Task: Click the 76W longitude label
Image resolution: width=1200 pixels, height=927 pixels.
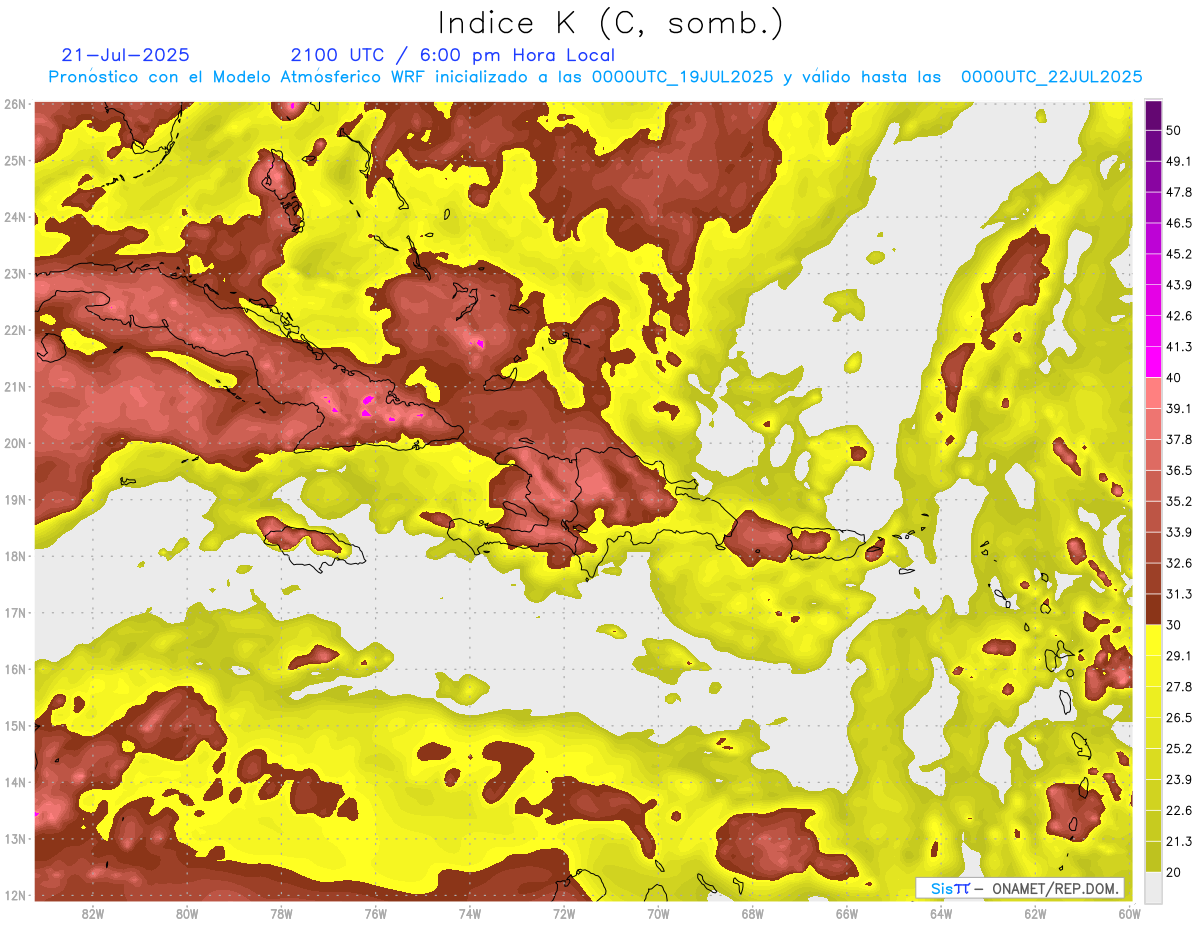Action: tap(375, 914)
